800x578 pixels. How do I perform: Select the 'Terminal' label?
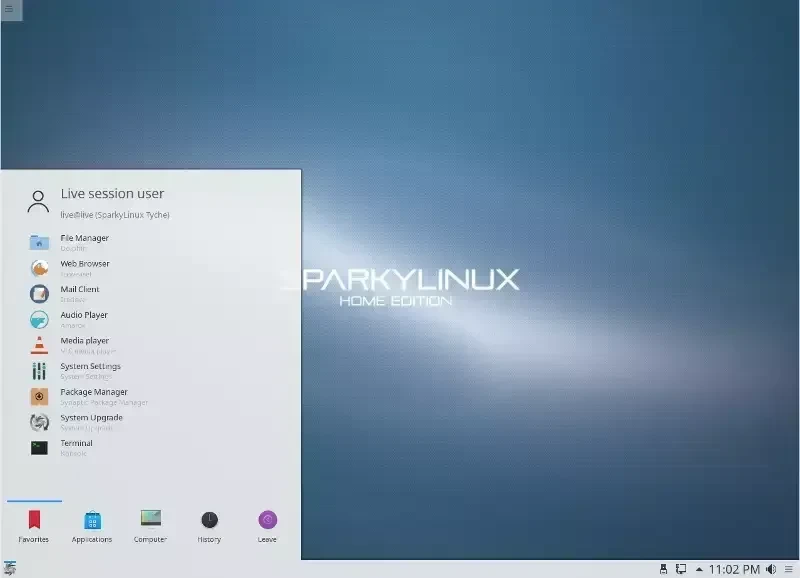coord(77,443)
